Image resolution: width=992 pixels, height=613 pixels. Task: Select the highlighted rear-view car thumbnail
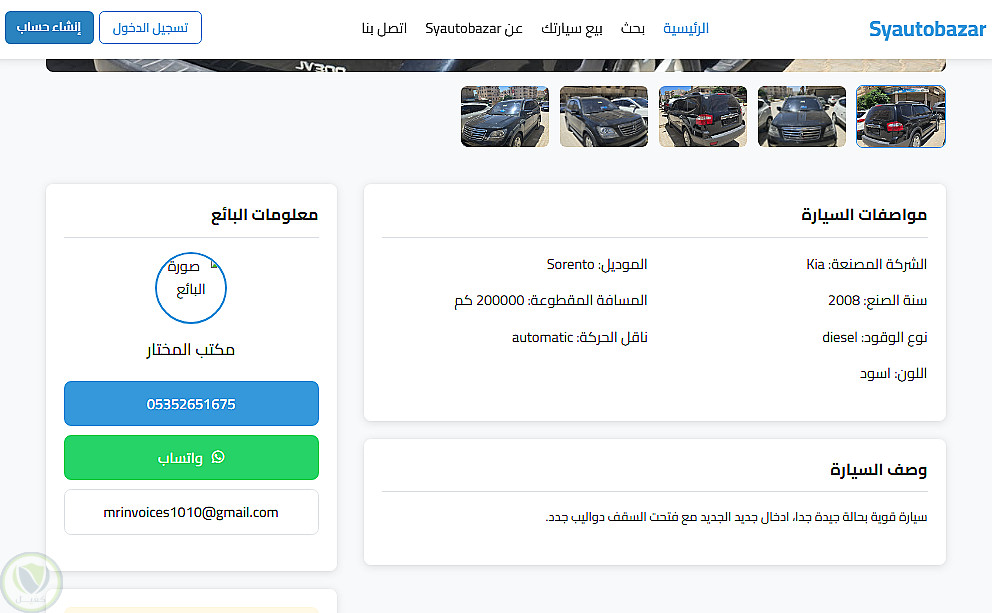900,116
